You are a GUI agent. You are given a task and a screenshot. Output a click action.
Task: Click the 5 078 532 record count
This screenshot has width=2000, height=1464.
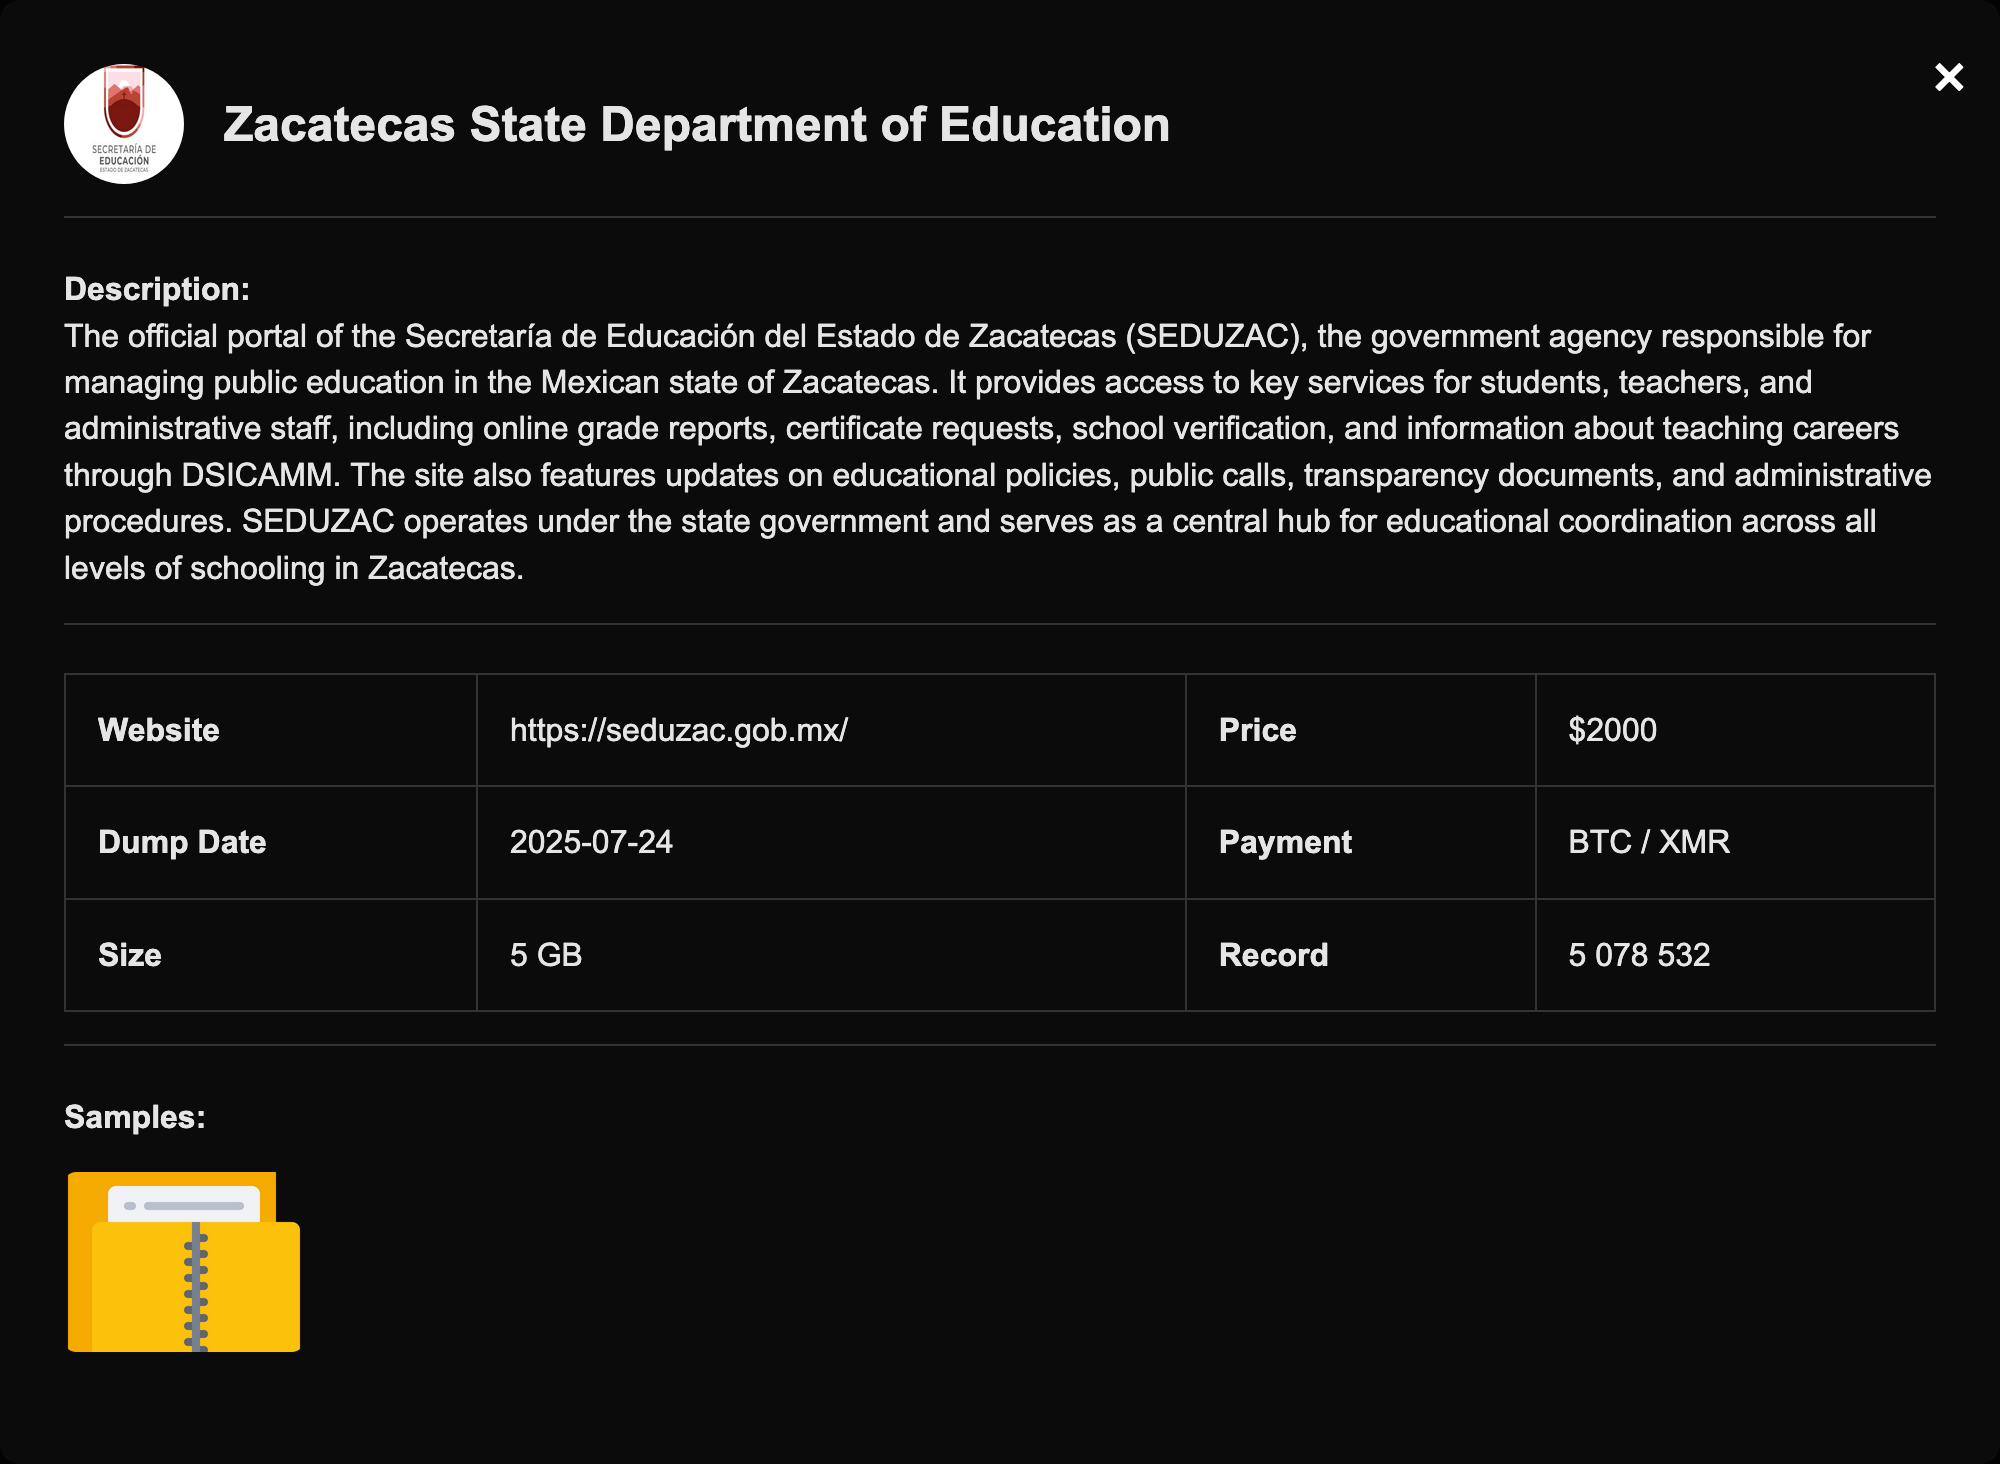tap(1639, 955)
